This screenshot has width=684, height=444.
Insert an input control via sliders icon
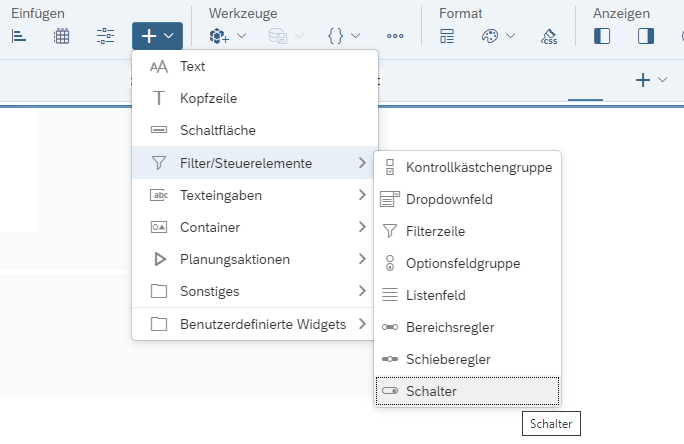(105, 36)
